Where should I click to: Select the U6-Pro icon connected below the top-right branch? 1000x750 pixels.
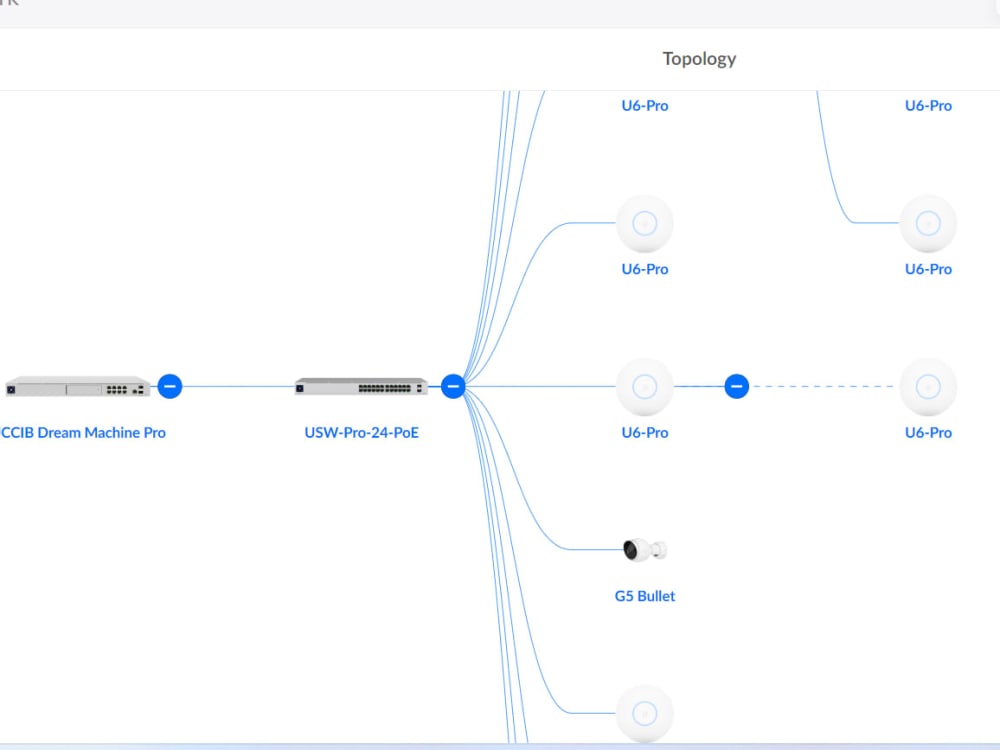tap(928, 222)
